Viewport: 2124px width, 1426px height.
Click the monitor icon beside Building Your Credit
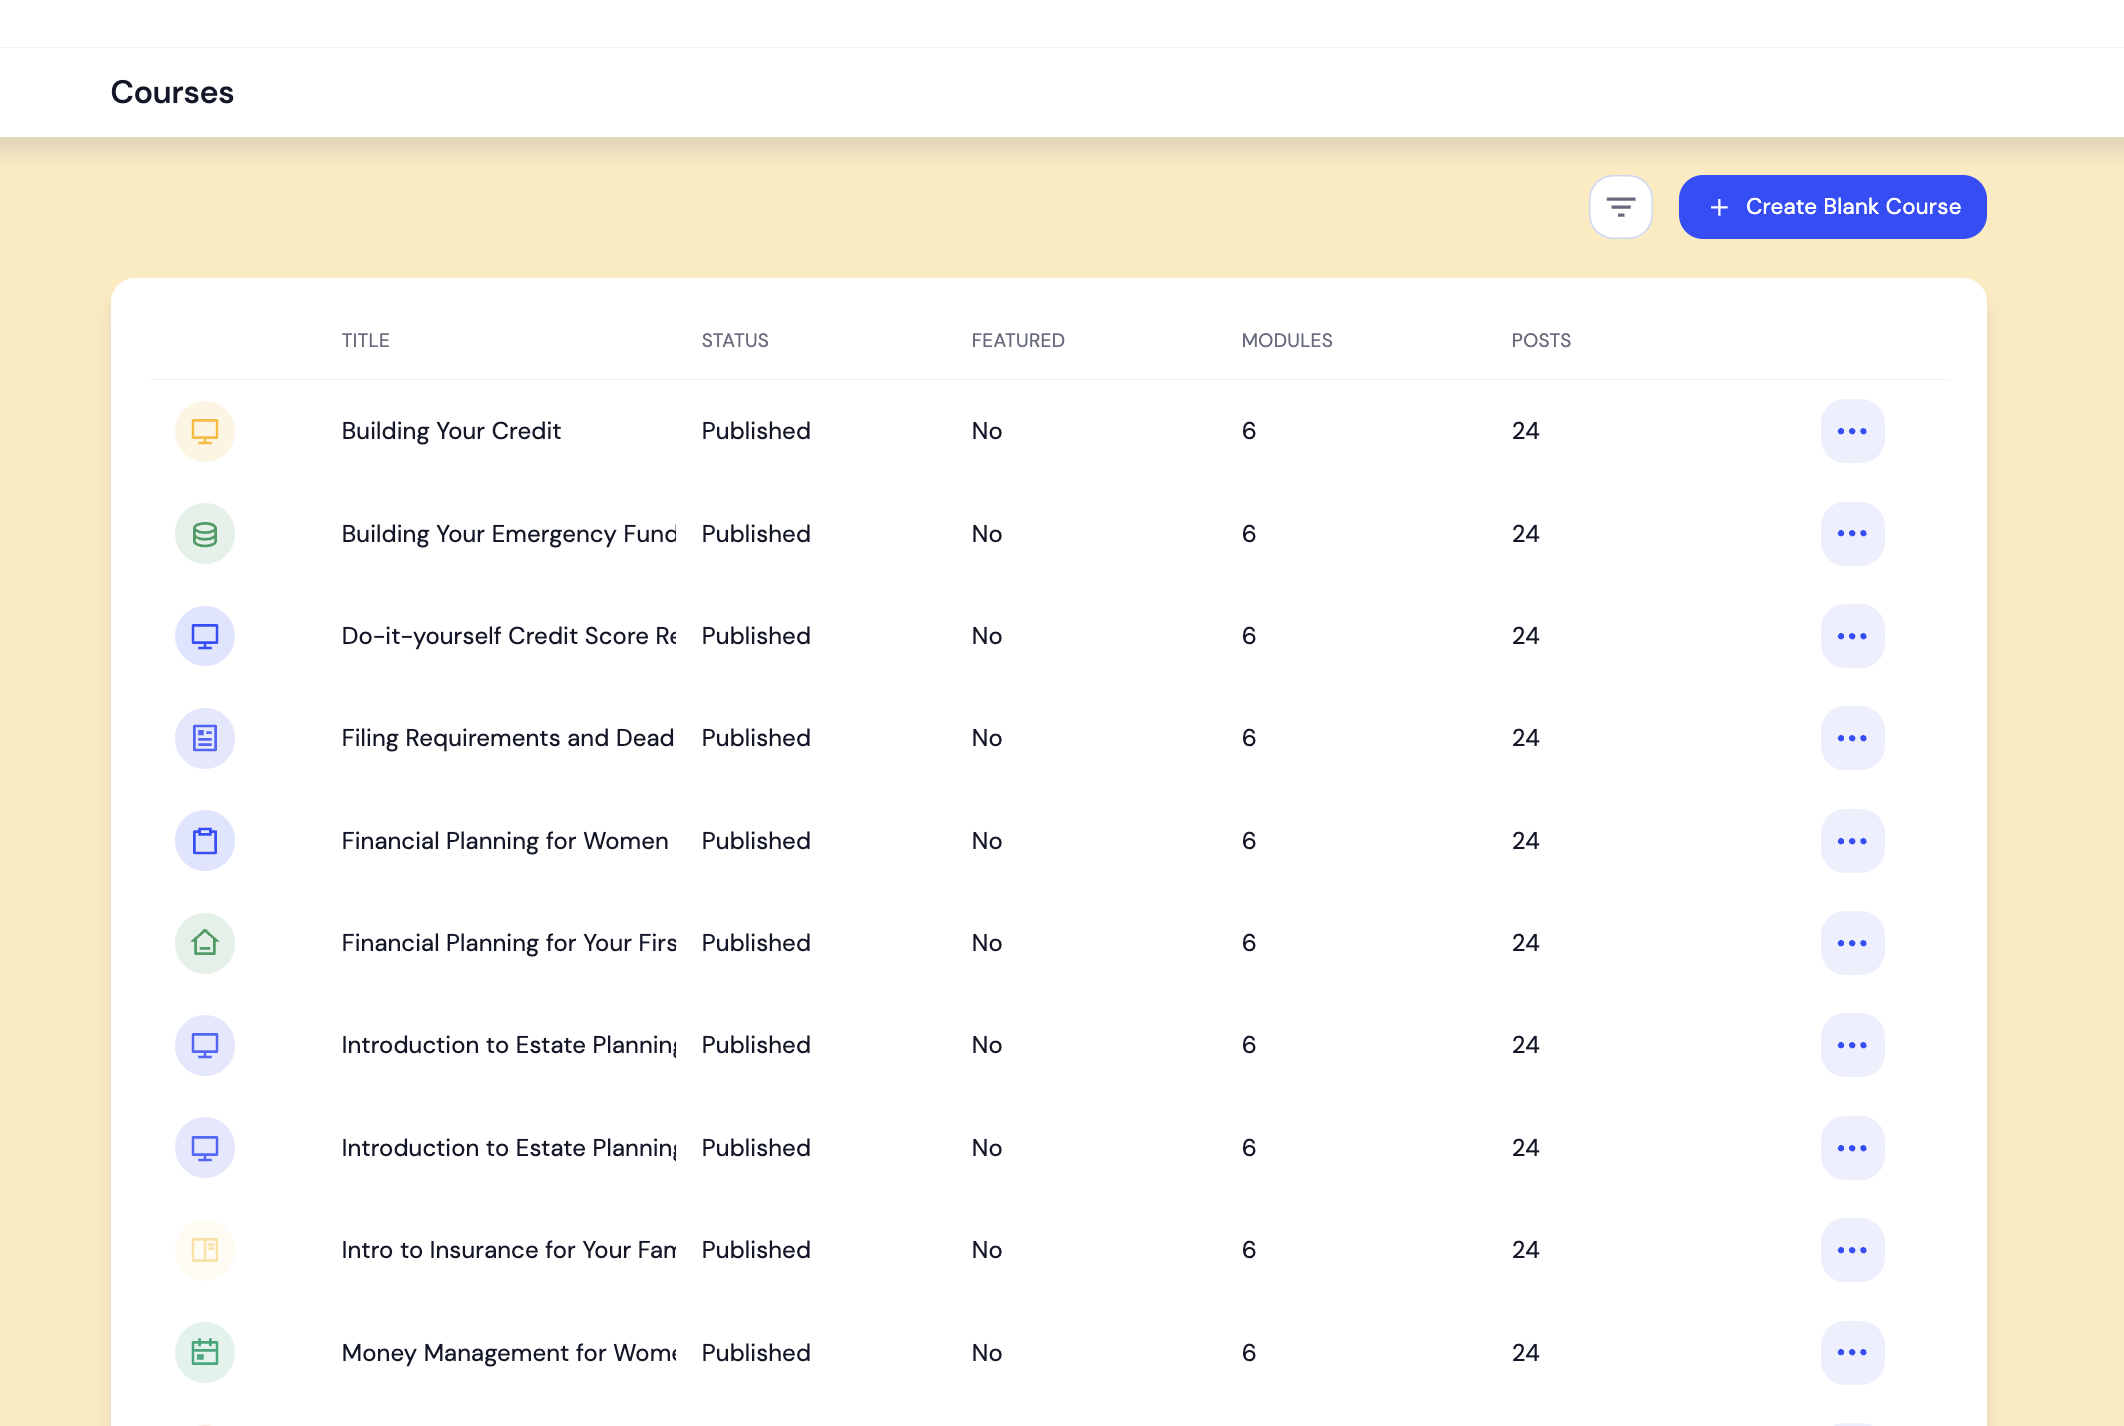coord(204,431)
